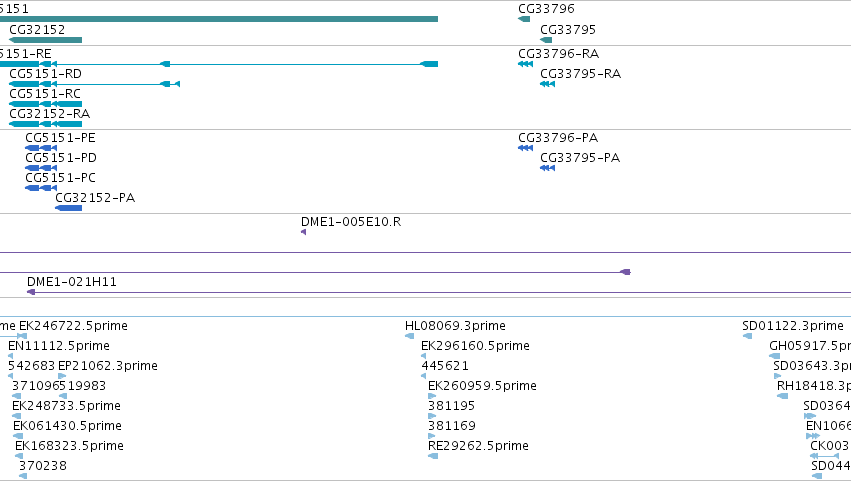
Task: Click the RE29262.5prime EST marker
Action: 433,456
